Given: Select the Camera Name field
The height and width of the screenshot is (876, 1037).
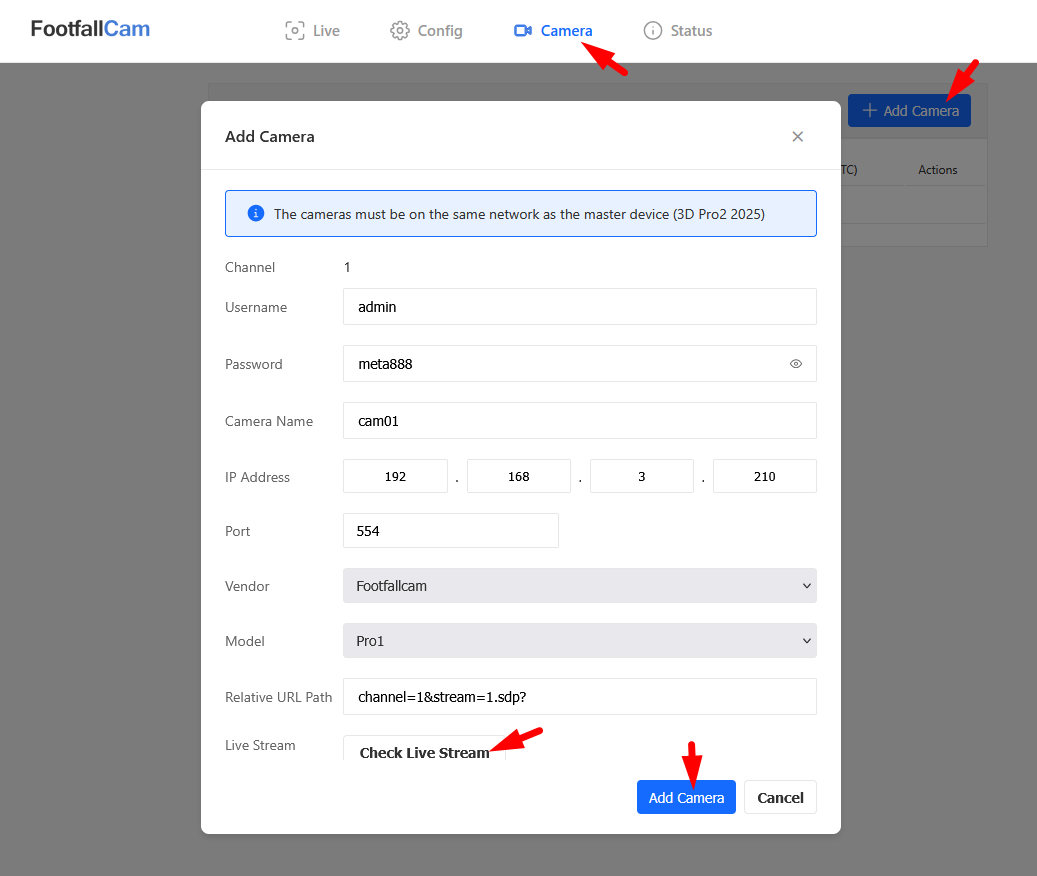Looking at the screenshot, I should 579,421.
